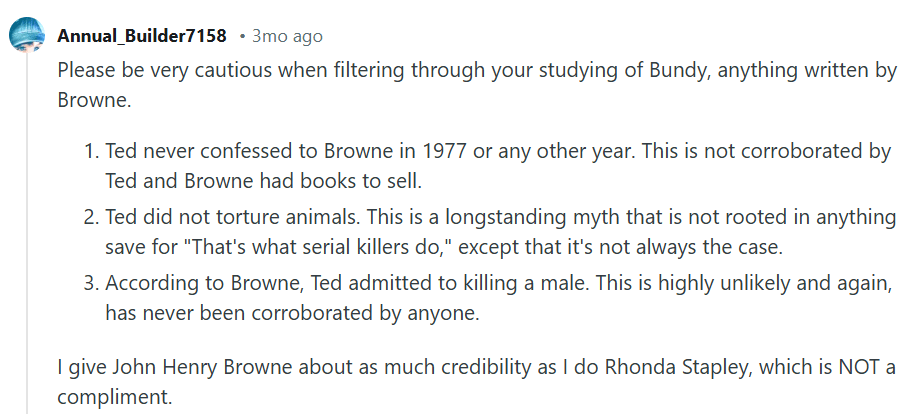
Task: Click the list marker number "1."
Action: [90, 152]
